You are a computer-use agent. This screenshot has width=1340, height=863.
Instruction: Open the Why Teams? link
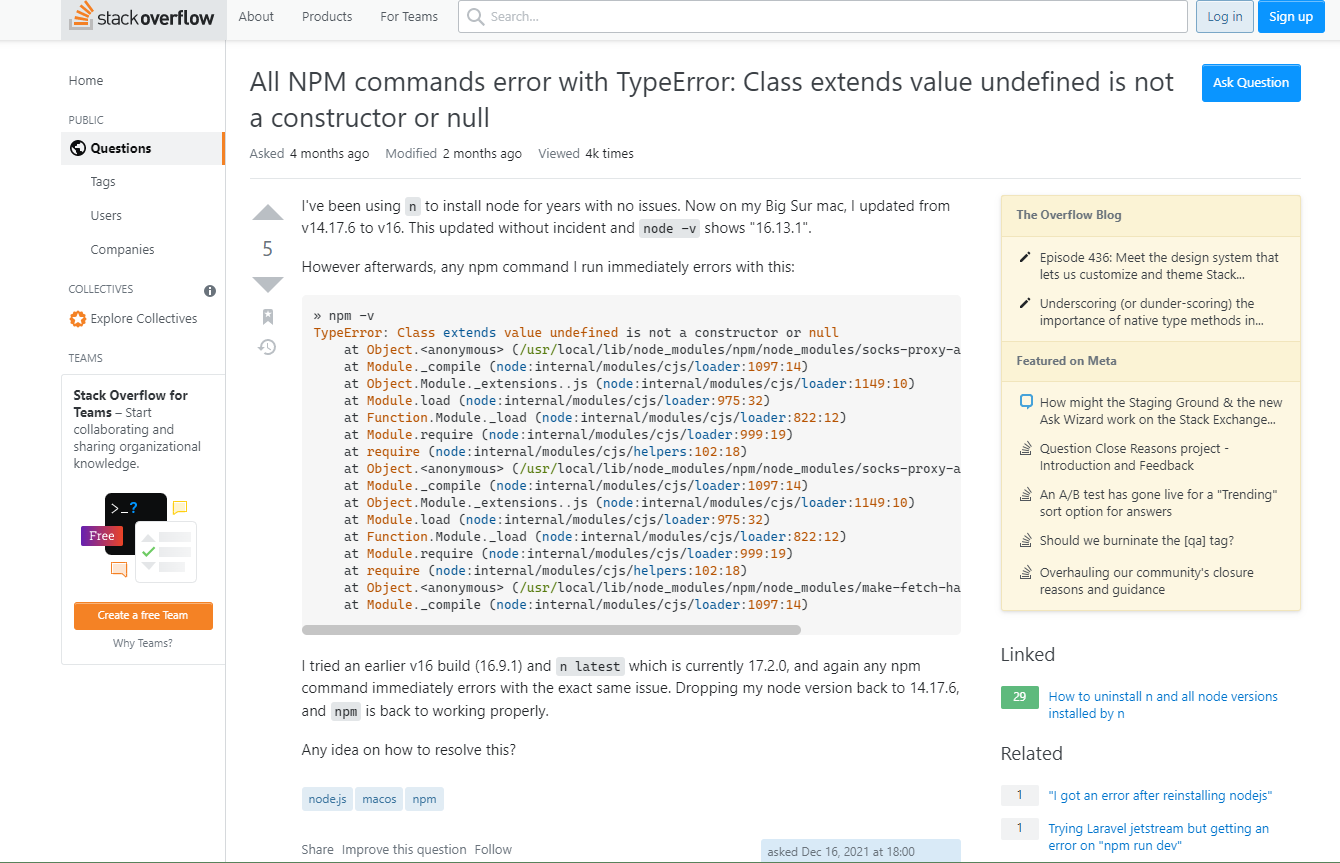coord(143,643)
